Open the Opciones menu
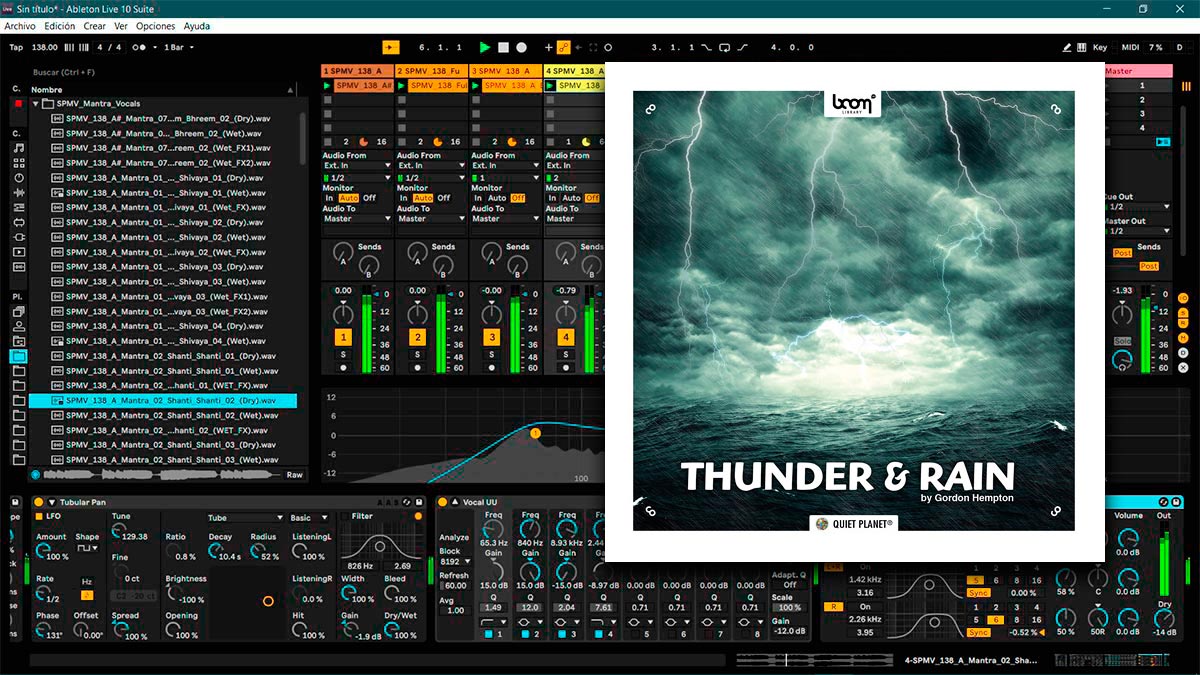This screenshot has width=1200, height=675. [x=155, y=26]
